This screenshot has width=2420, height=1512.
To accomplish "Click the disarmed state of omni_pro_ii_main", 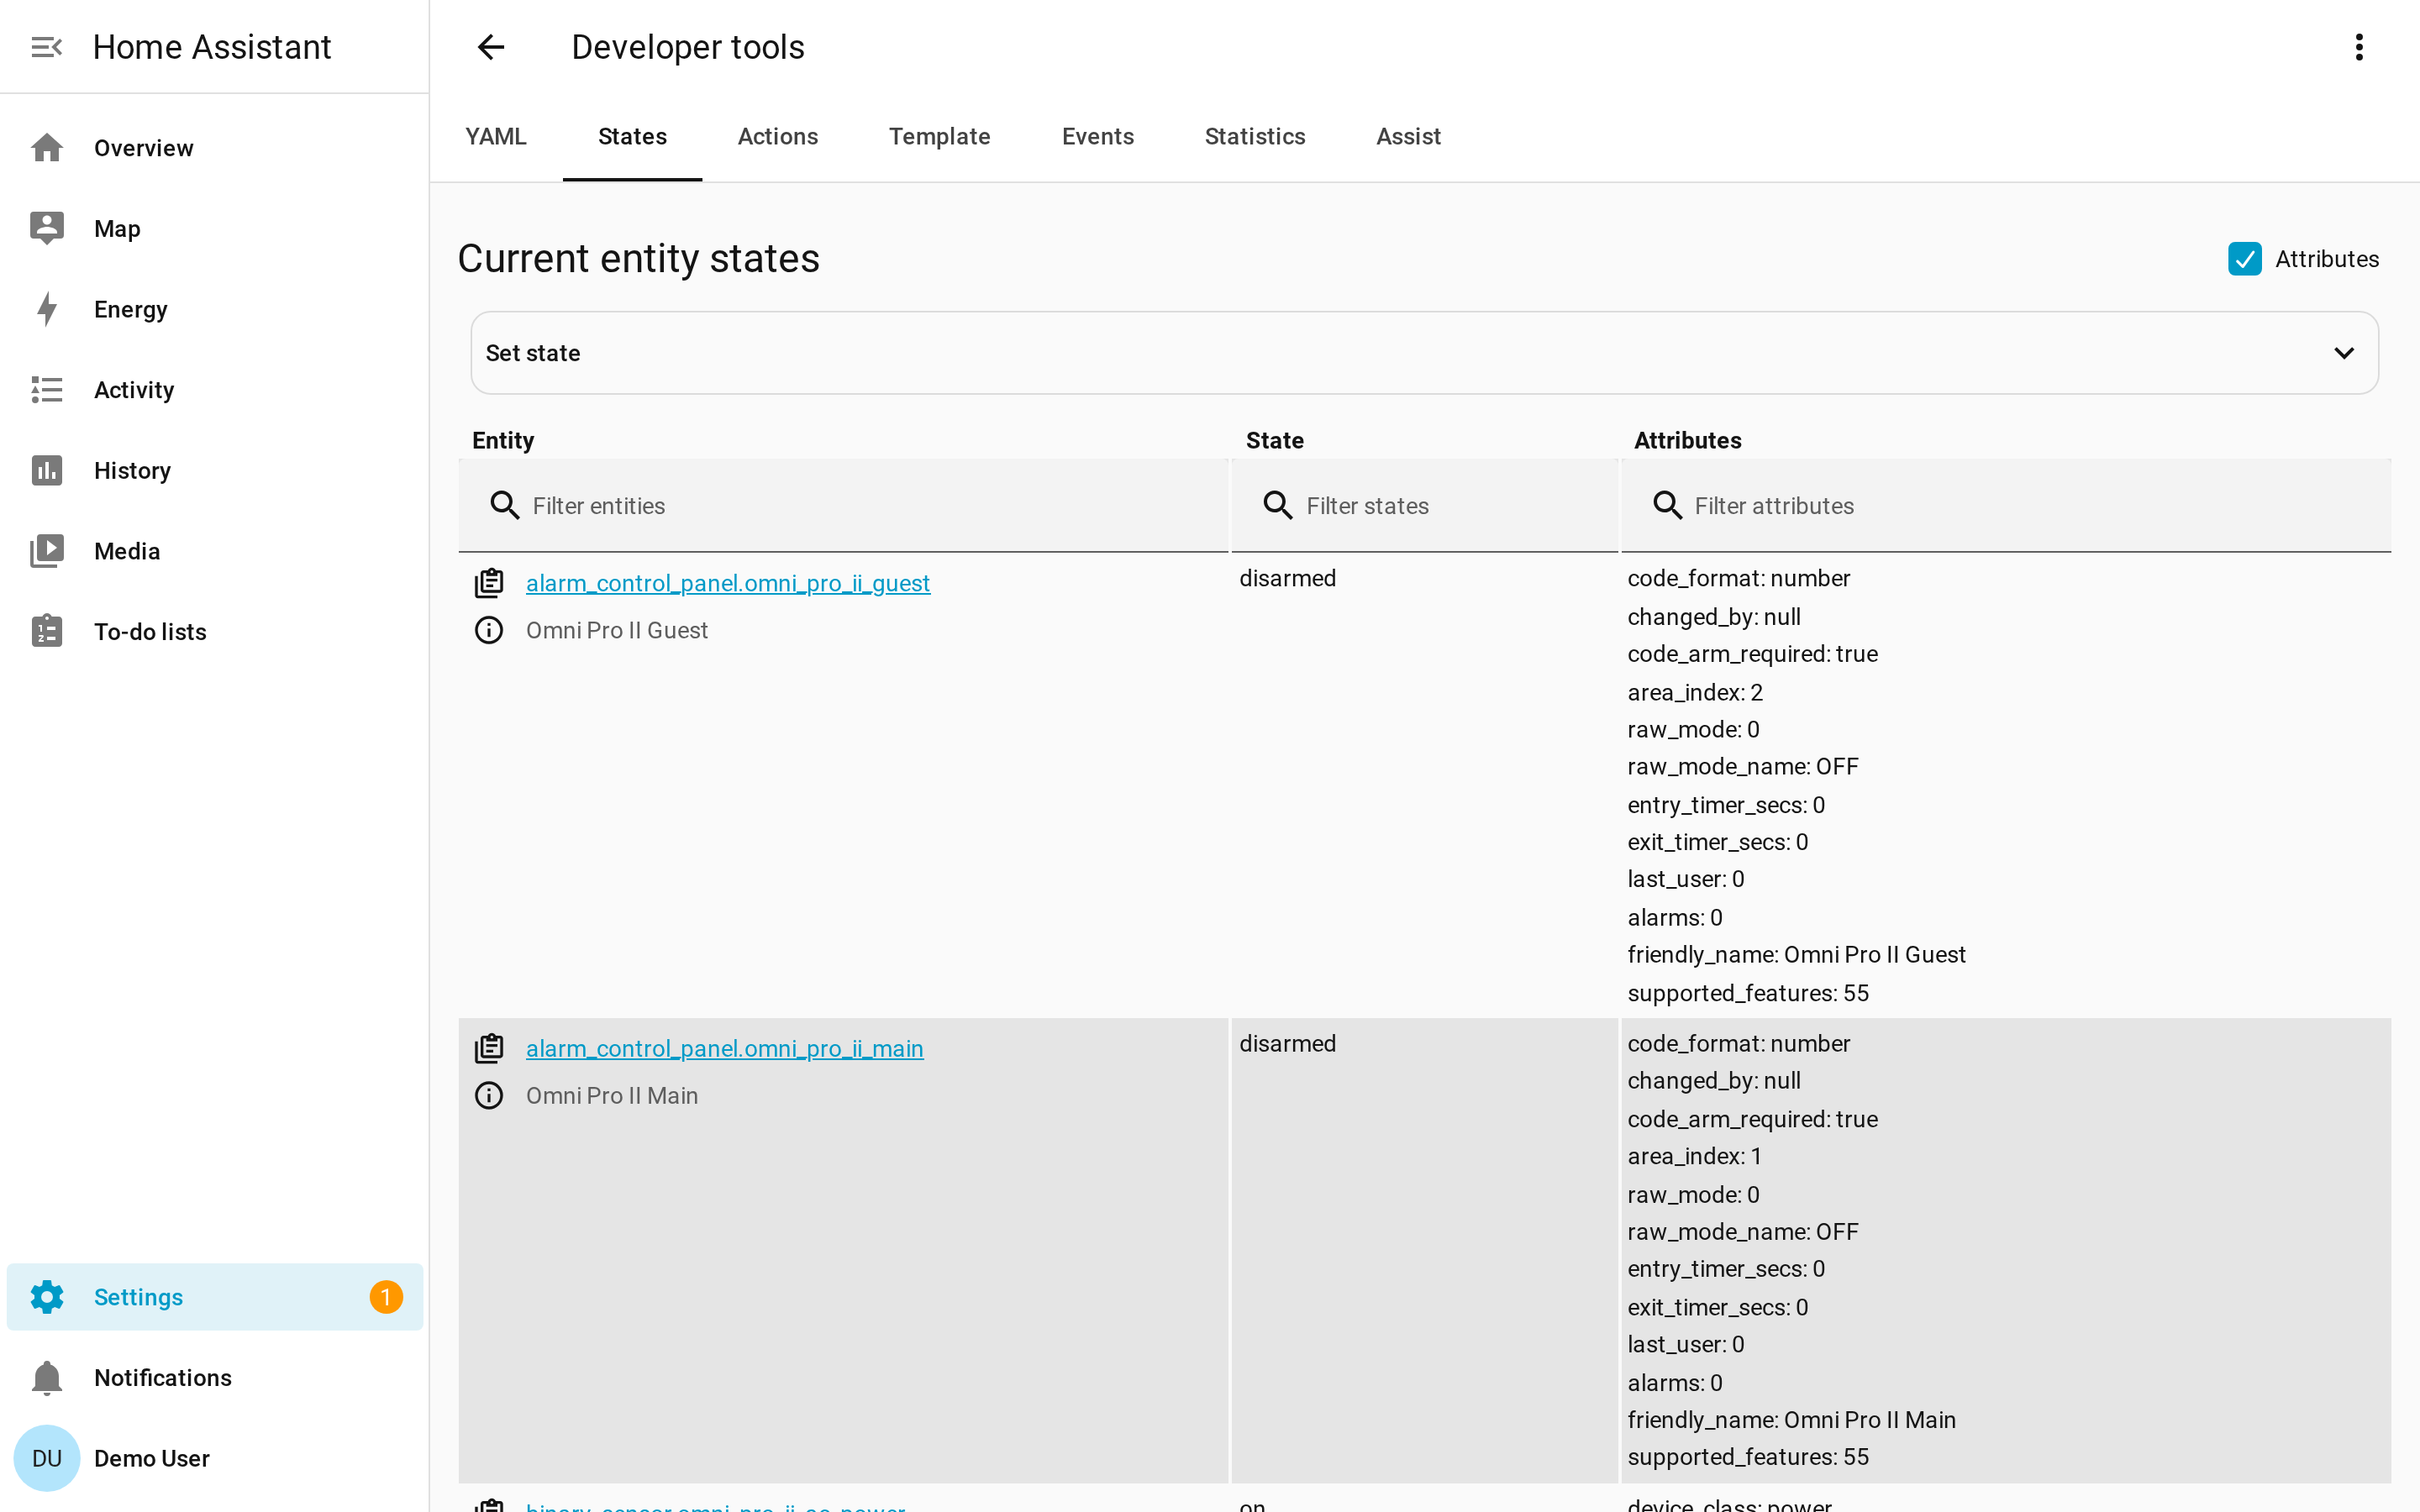I will point(1287,1043).
